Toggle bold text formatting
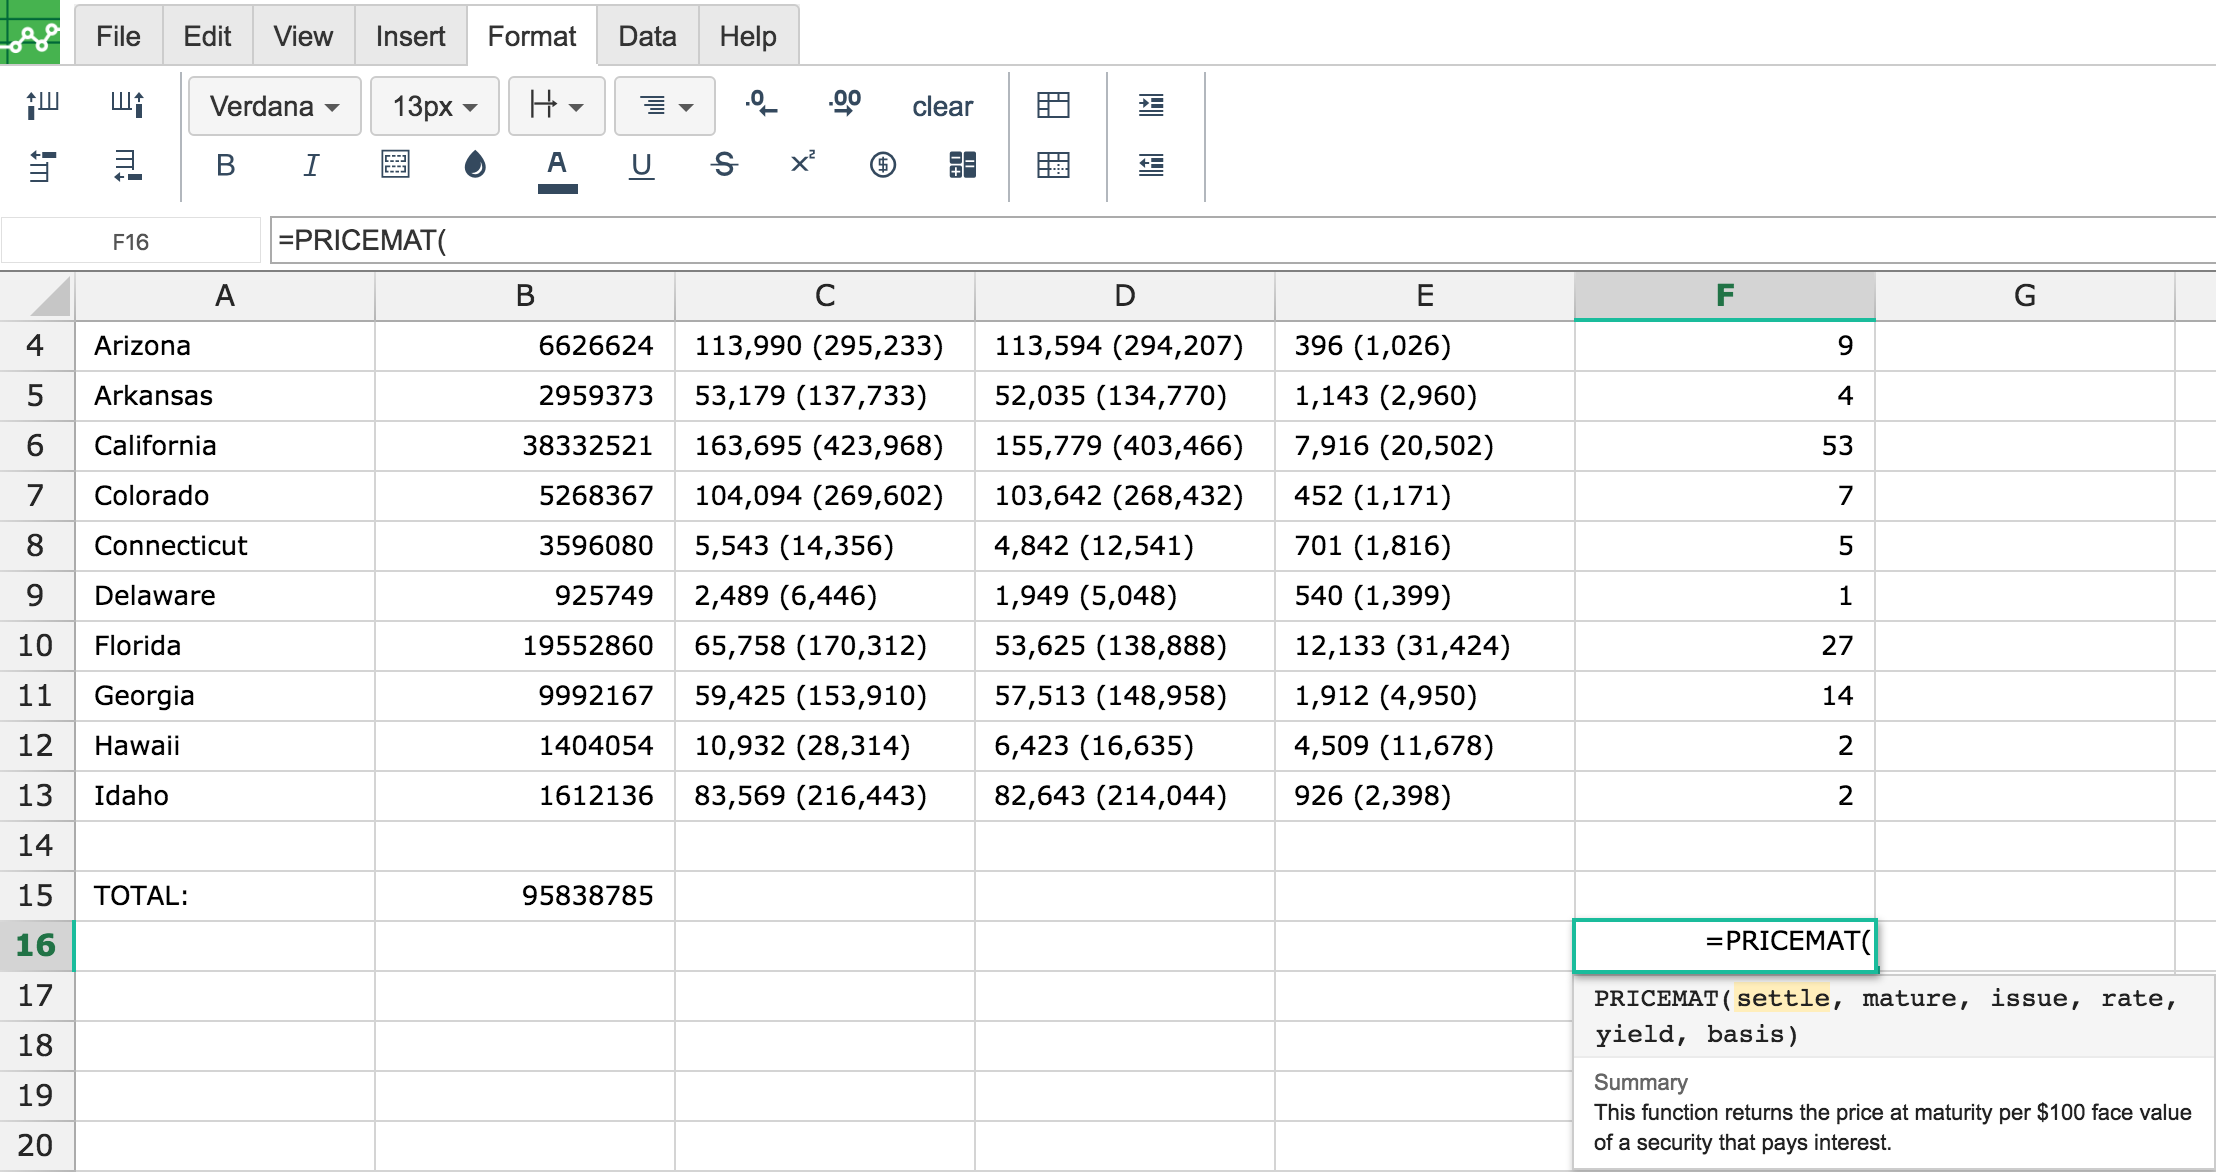2216x1172 pixels. 225,165
